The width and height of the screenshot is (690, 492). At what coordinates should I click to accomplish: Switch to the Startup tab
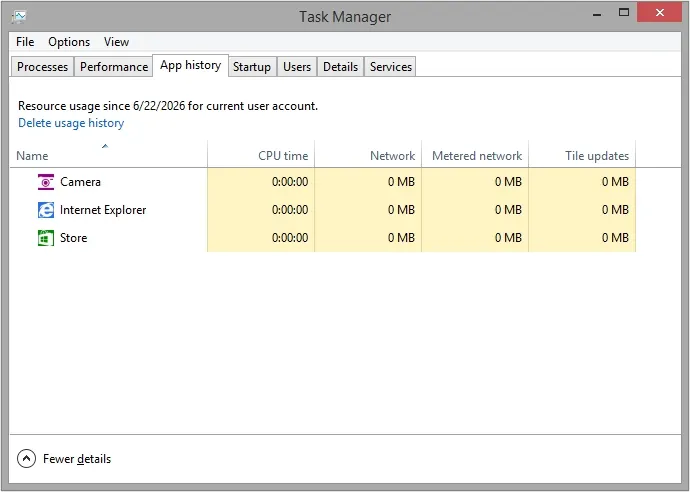pyautogui.click(x=252, y=67)
